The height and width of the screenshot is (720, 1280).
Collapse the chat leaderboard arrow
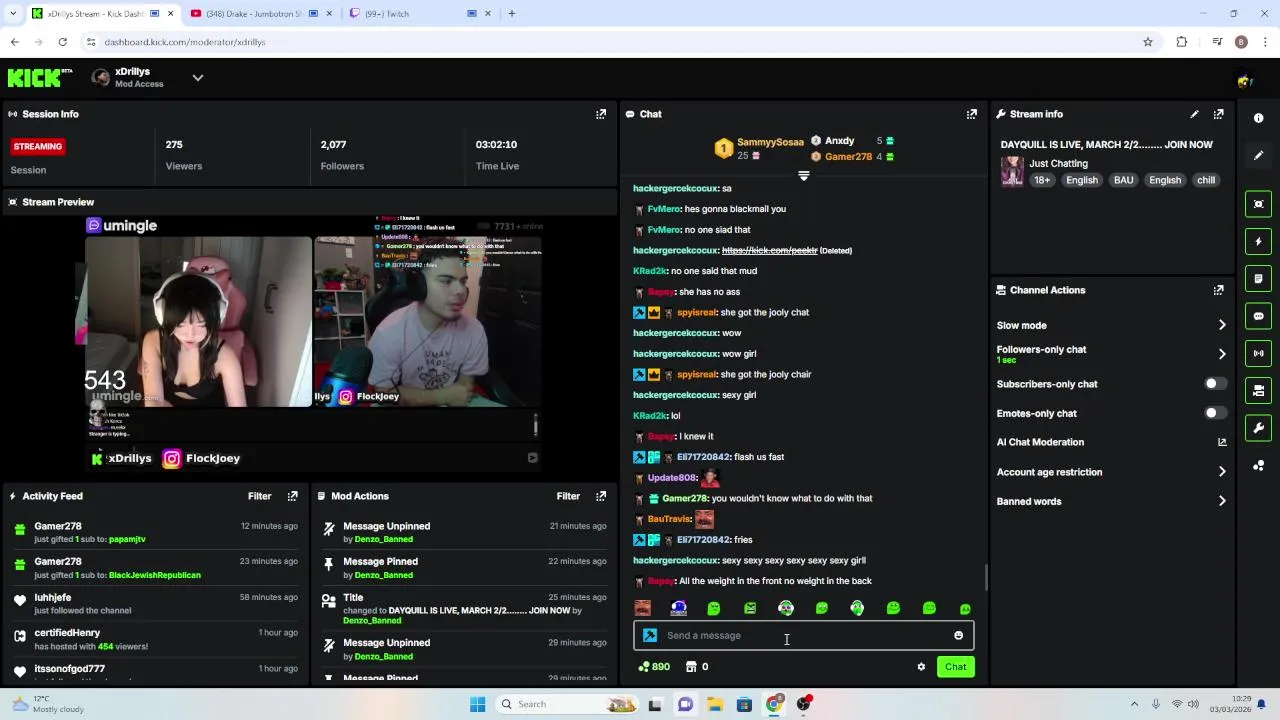click(803, 175)
